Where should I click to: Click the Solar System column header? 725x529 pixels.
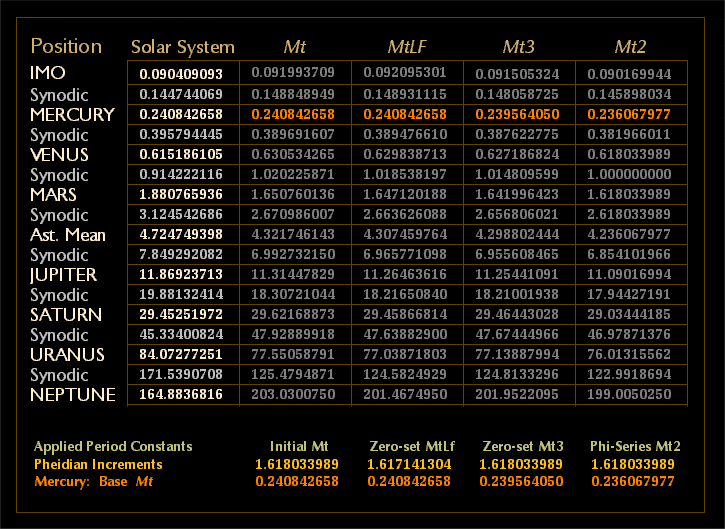pos(183,47)
